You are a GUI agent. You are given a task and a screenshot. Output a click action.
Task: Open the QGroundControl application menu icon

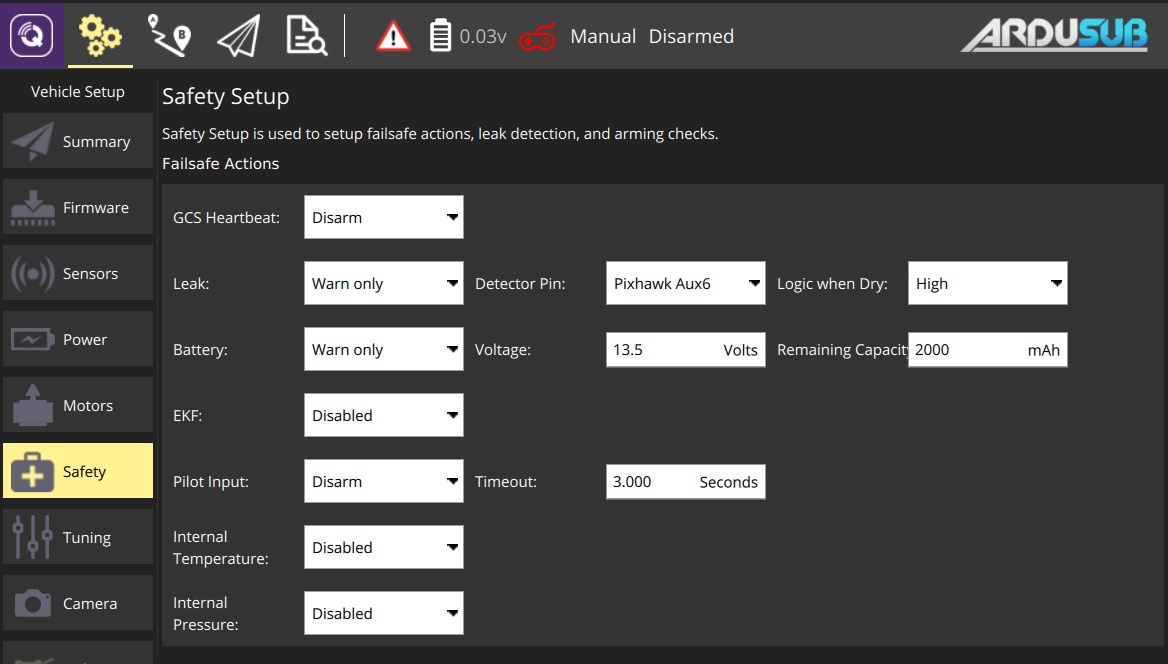[31, 35]
